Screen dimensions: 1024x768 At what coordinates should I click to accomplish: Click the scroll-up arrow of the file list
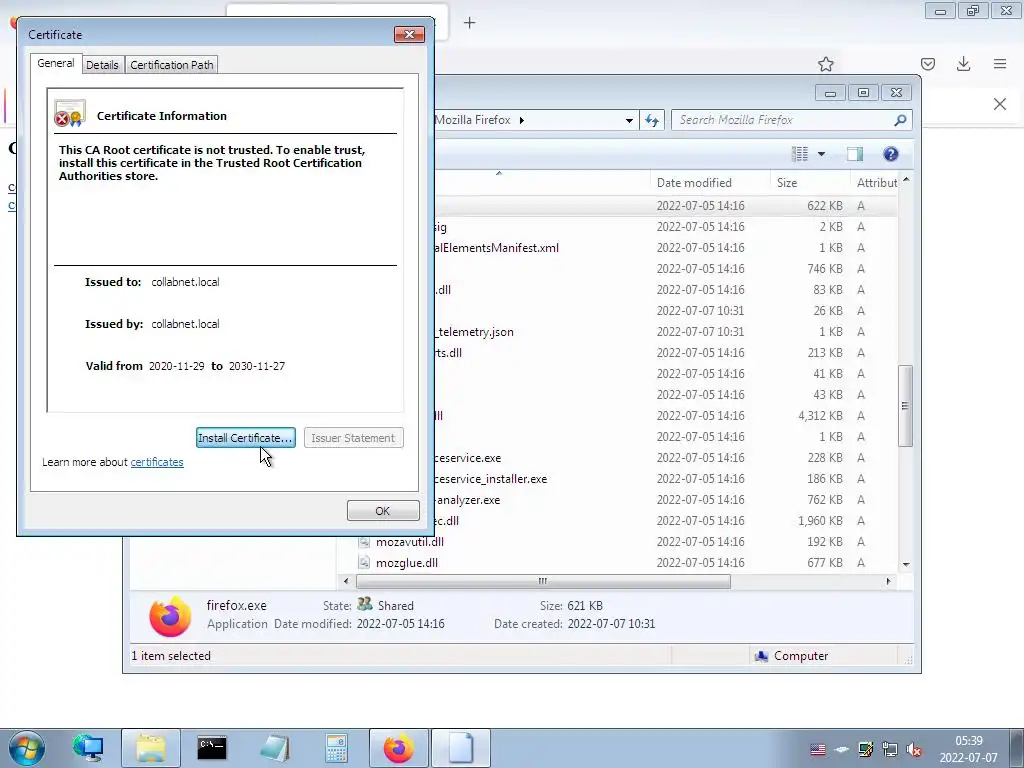[906, 180]
